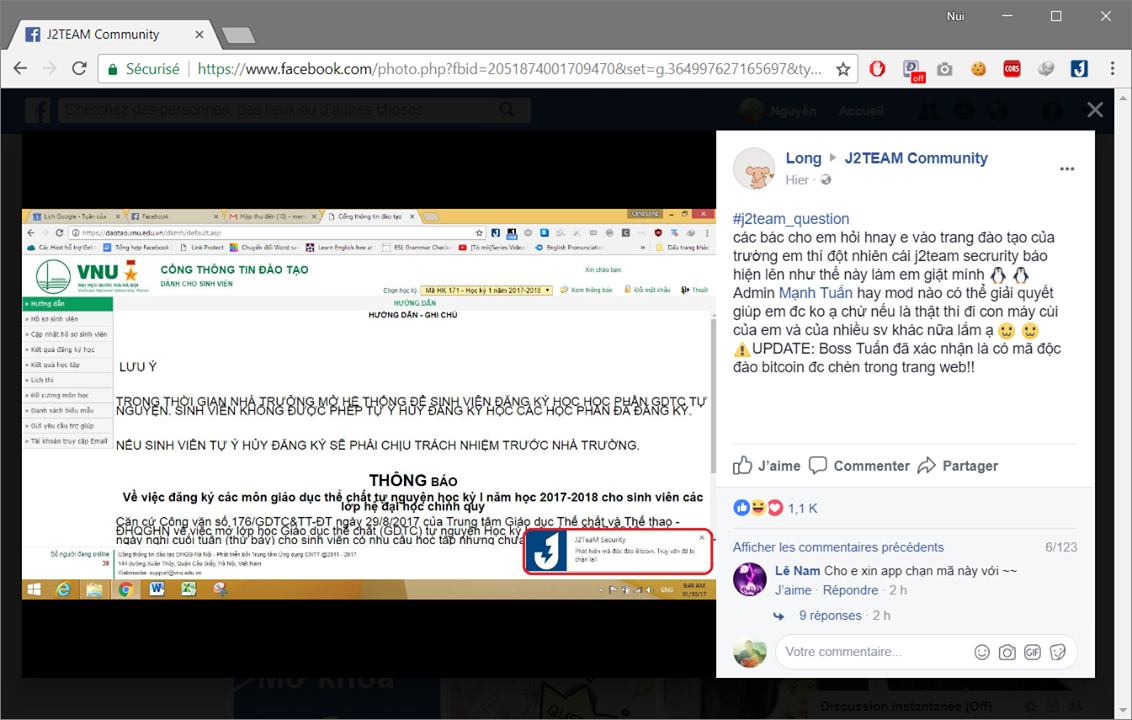Like Lê Nam's comment via J'aime
This screenshot has height=720, width=1132.
[x=793, y=590]
